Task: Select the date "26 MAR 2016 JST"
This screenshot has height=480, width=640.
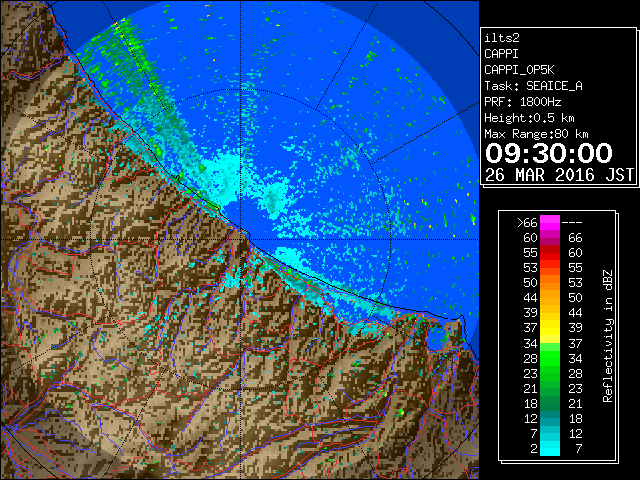Action: pyautogui.click(x=560, y=175)
